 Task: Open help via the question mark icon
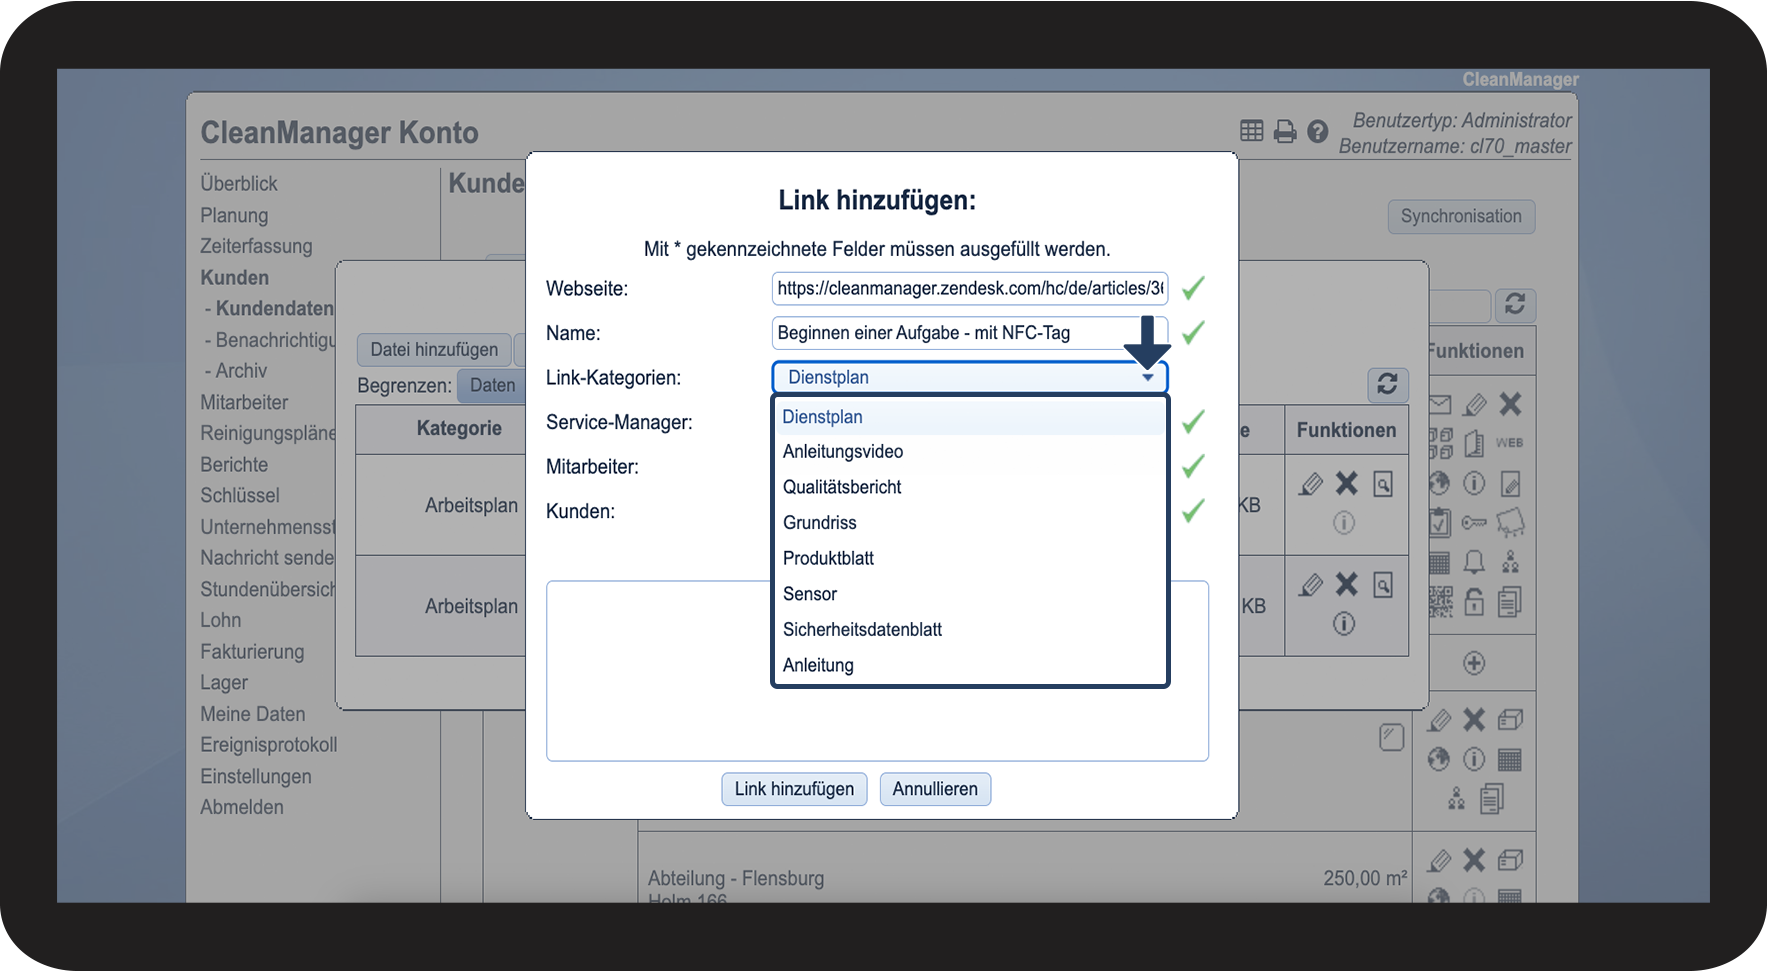click(x=1318, y=131)
